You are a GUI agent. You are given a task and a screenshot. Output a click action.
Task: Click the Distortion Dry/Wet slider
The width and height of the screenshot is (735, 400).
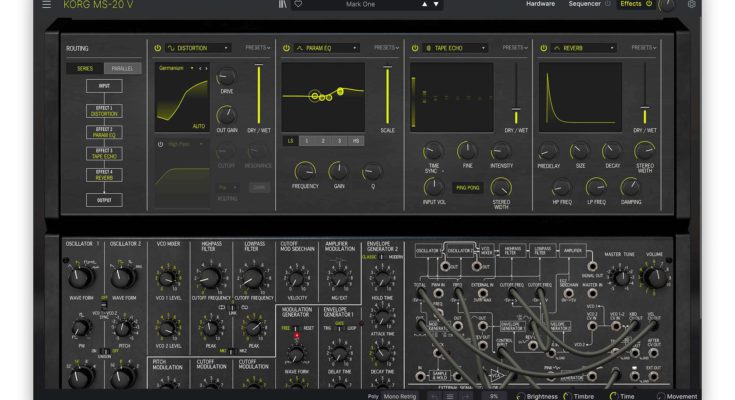click(259, 95)
